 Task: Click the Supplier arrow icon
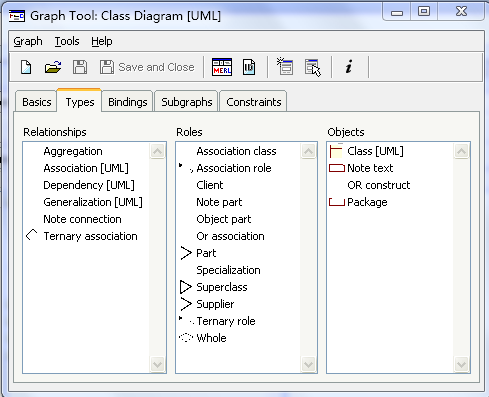coord(186,304)
